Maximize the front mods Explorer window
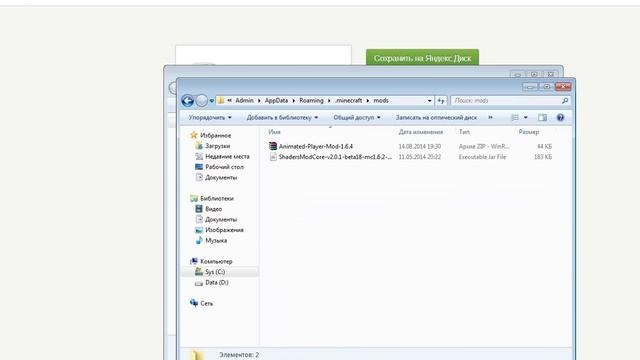Screen dimensions: 640x360 pyautogui.click(x=546, y=87)
